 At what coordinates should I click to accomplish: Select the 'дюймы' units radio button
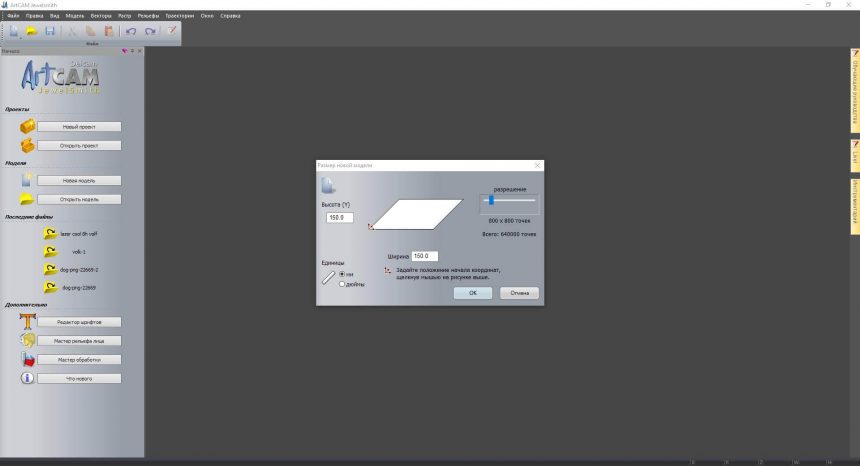point(342,284)
